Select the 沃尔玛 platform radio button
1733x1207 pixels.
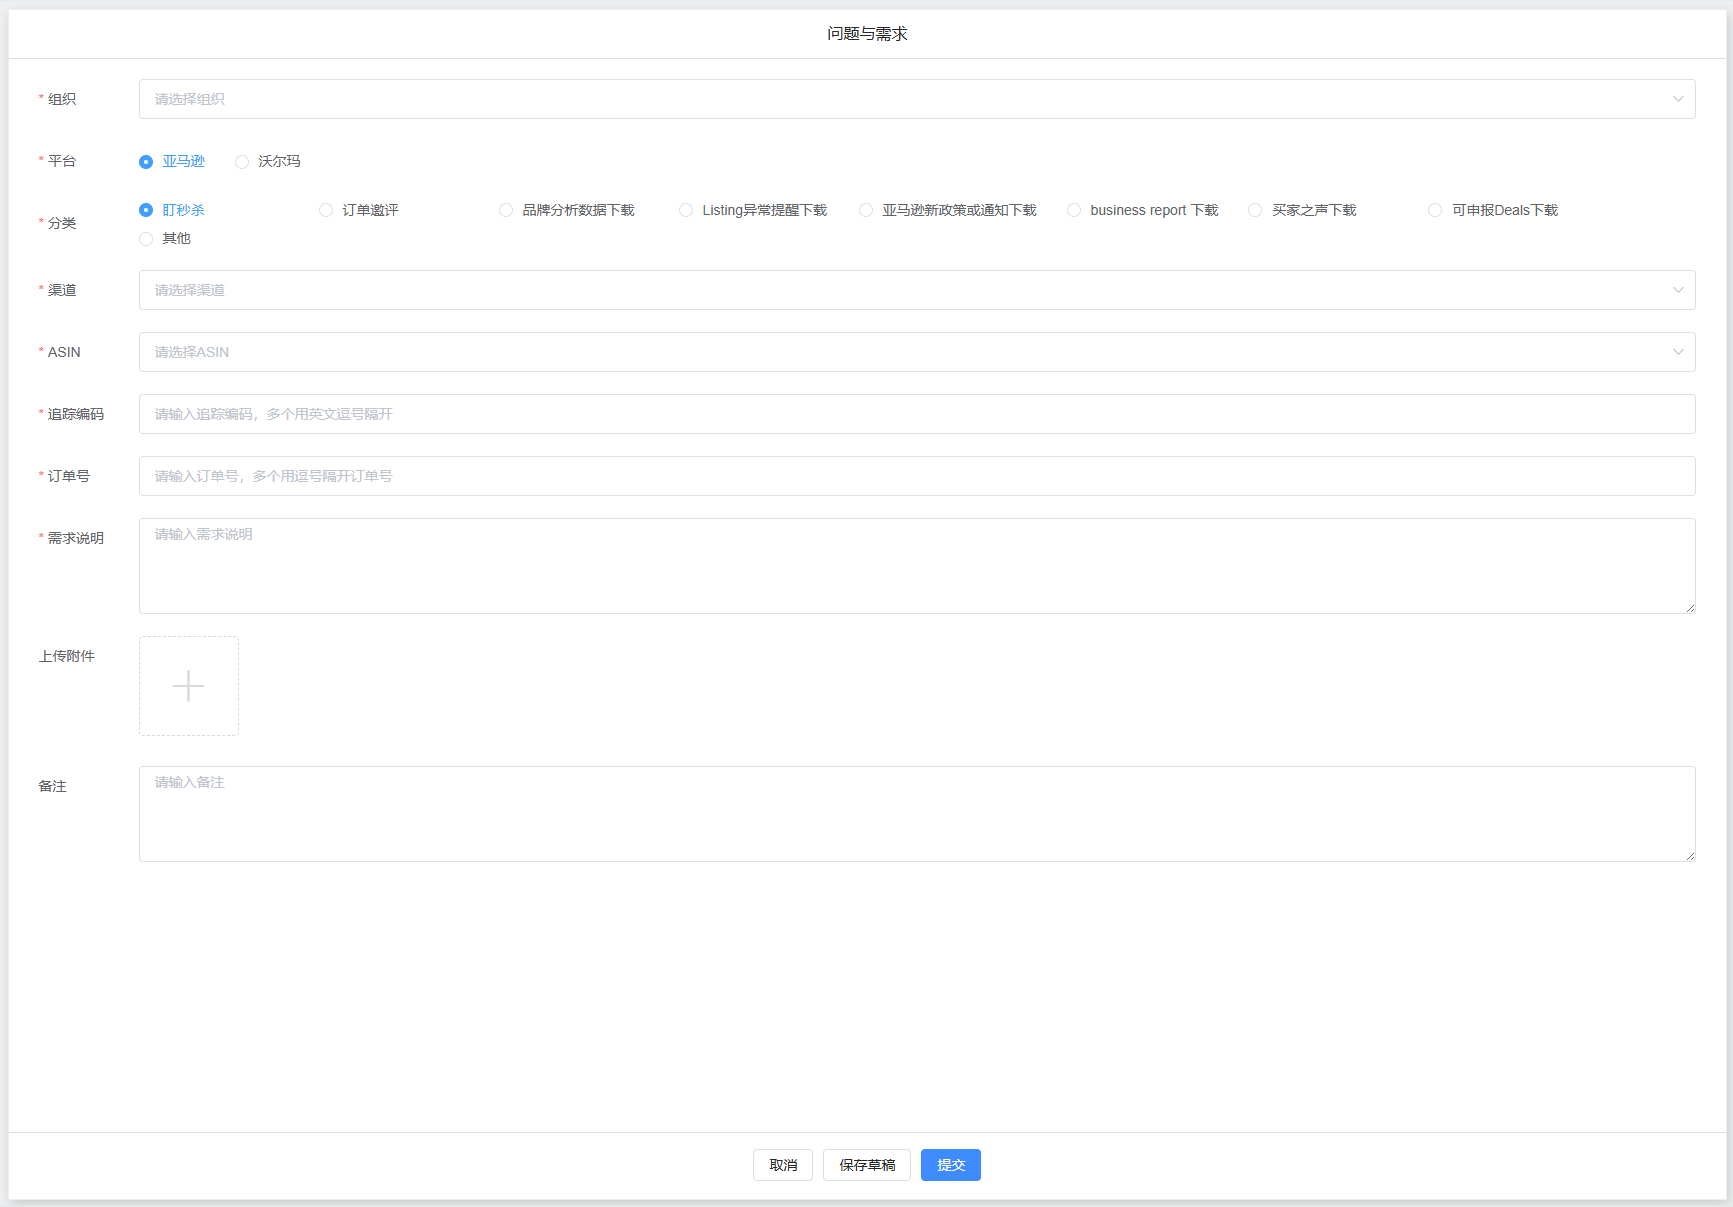tap(242, 162)
